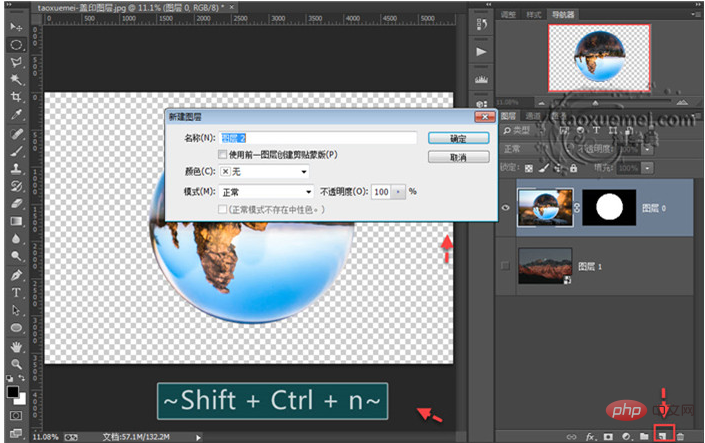The height and width of the screenshot is (443, 705).
Task: Click delete layer trash icon
Action: point(680,436)
